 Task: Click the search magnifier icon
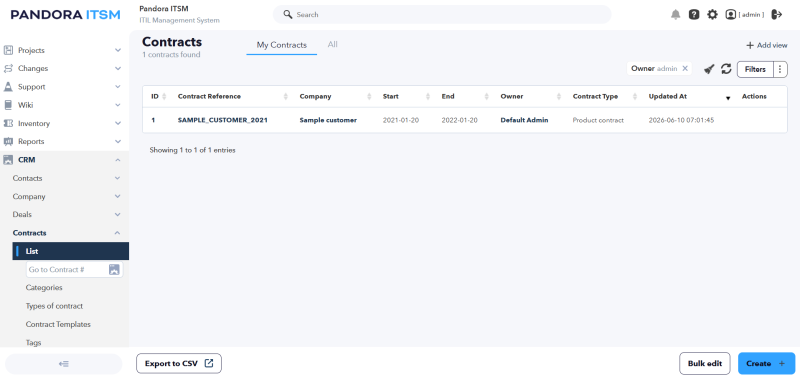pos(288,14)
